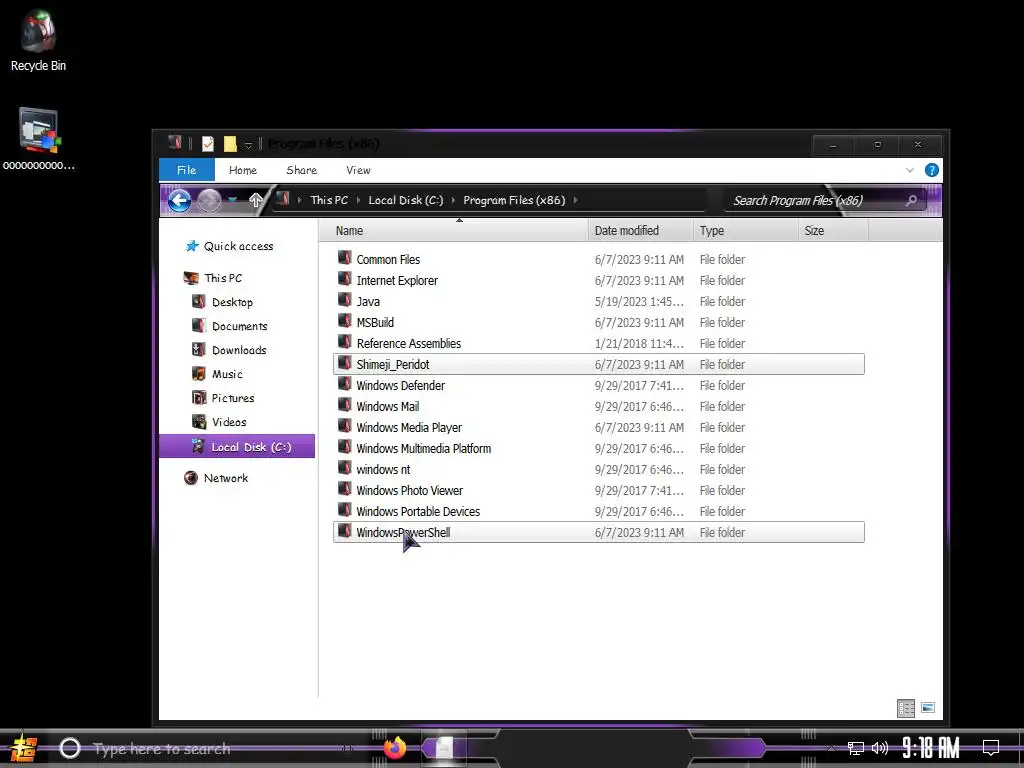The image size is (1024, 768).
Task: Select the Shimeji_Peridot folder icon
Action: coord(345,364)
